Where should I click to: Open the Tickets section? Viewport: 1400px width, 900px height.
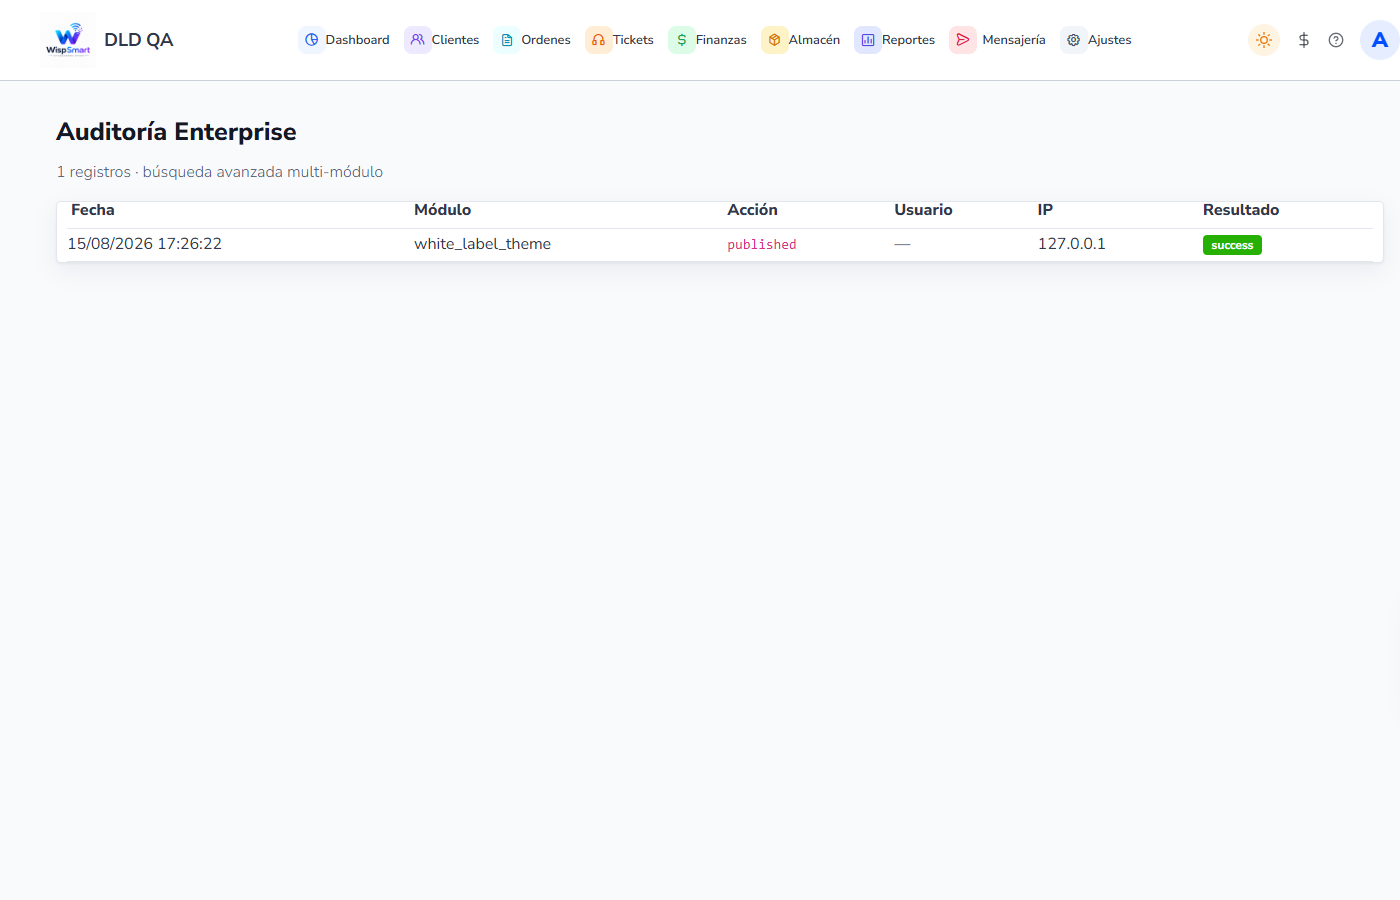coord(633,40)
